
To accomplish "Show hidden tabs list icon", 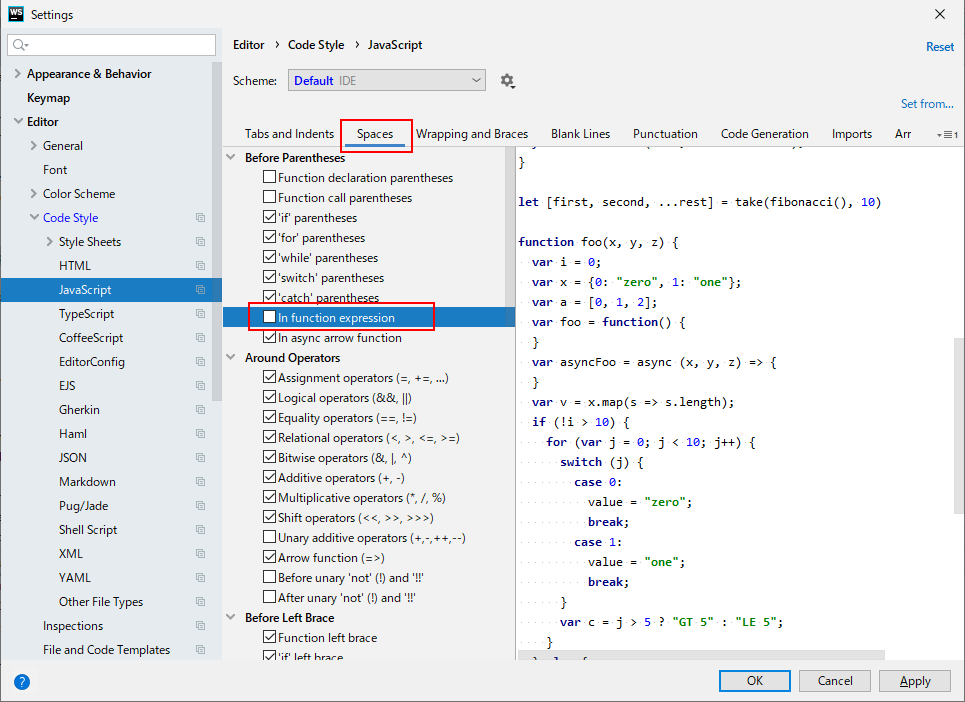I will point(947,135).
